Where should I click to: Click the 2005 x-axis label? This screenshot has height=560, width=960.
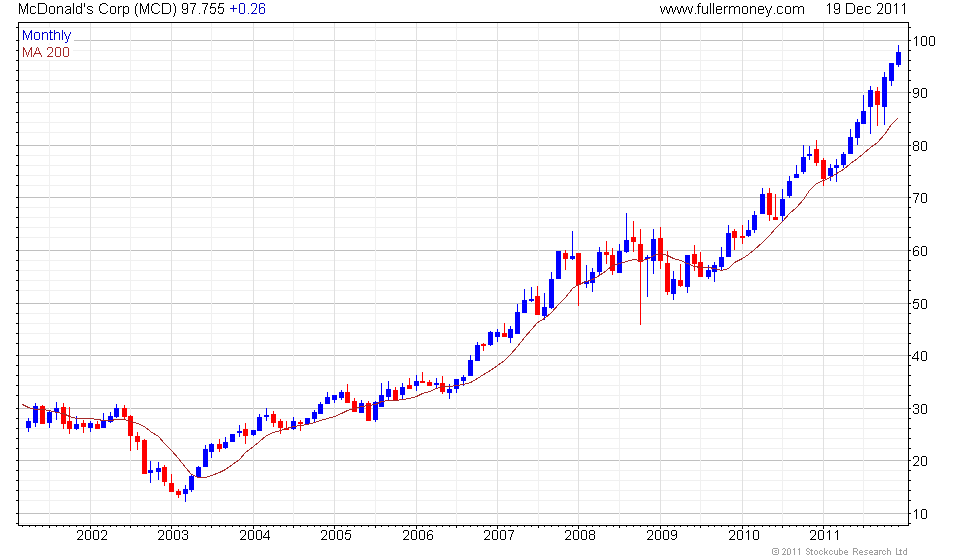[x=336, y=536]
